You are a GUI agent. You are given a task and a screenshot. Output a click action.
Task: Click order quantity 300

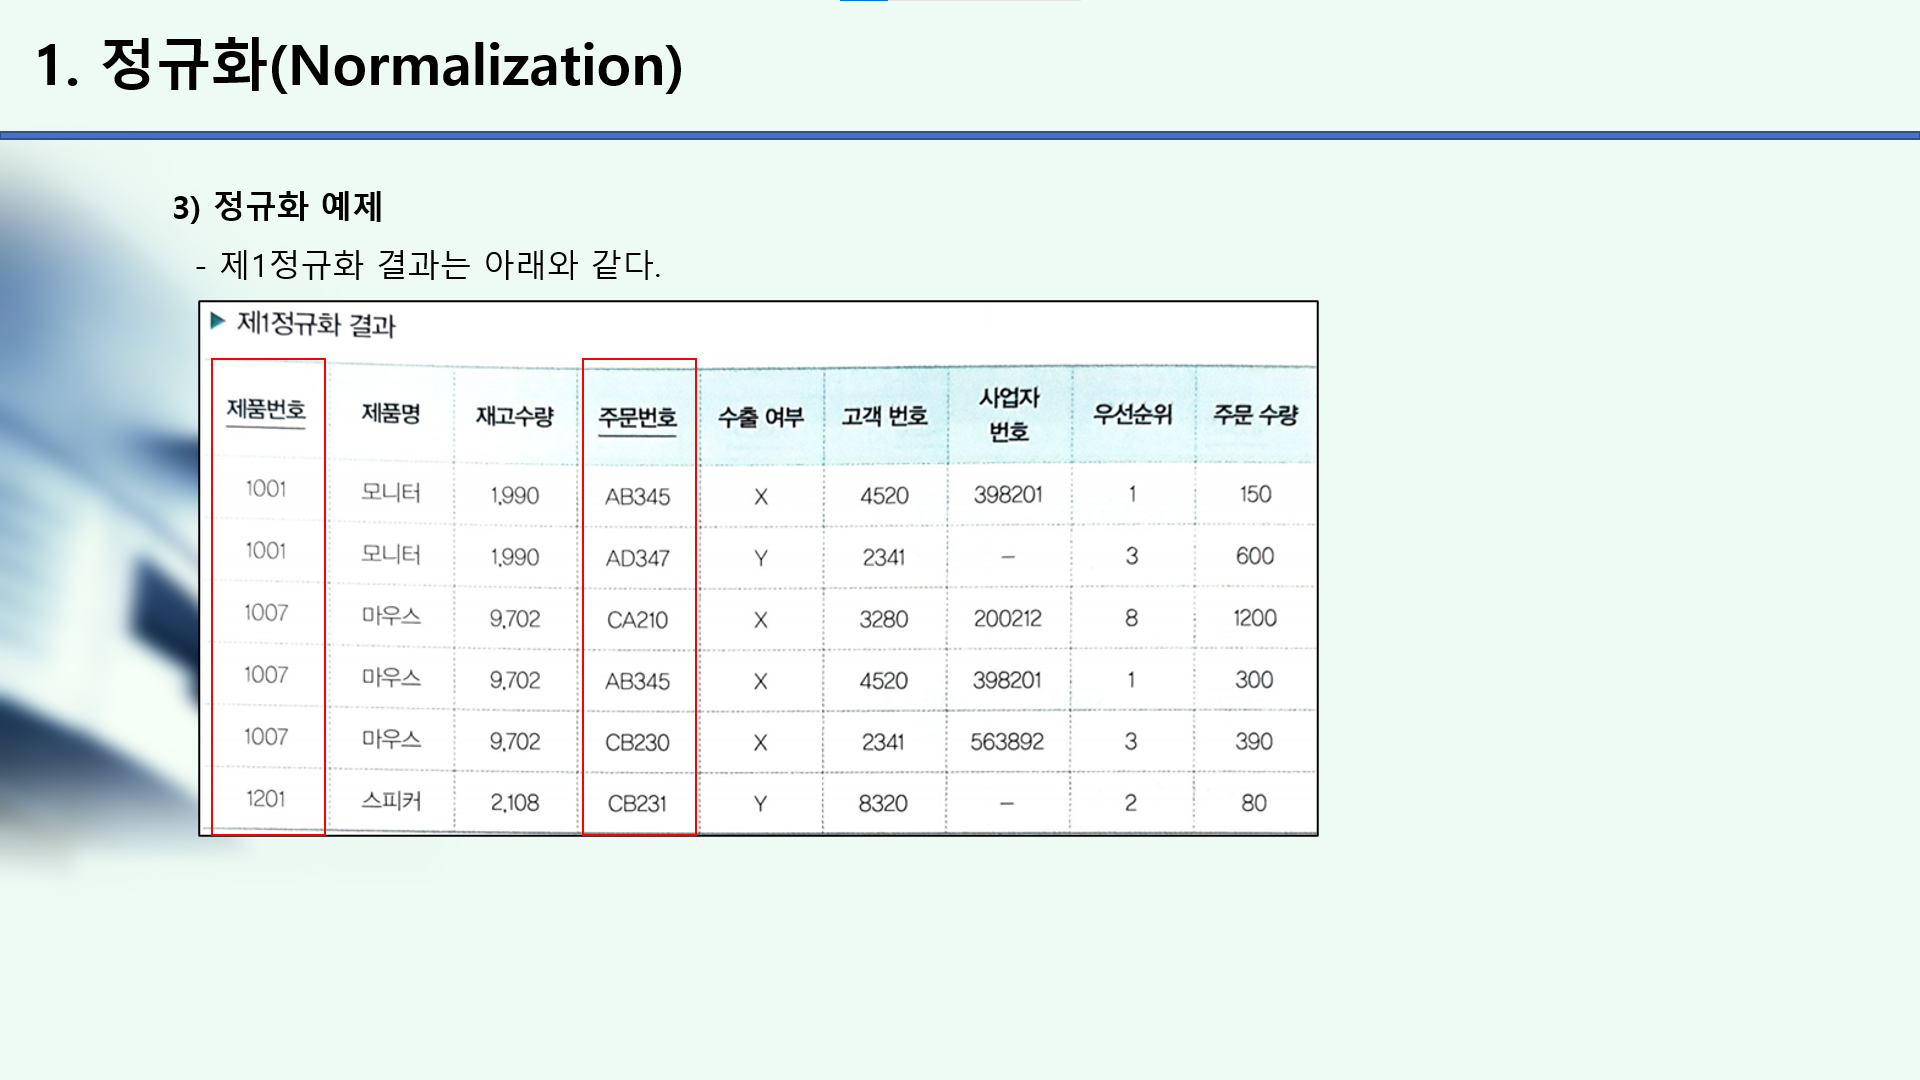point(1254,680)
